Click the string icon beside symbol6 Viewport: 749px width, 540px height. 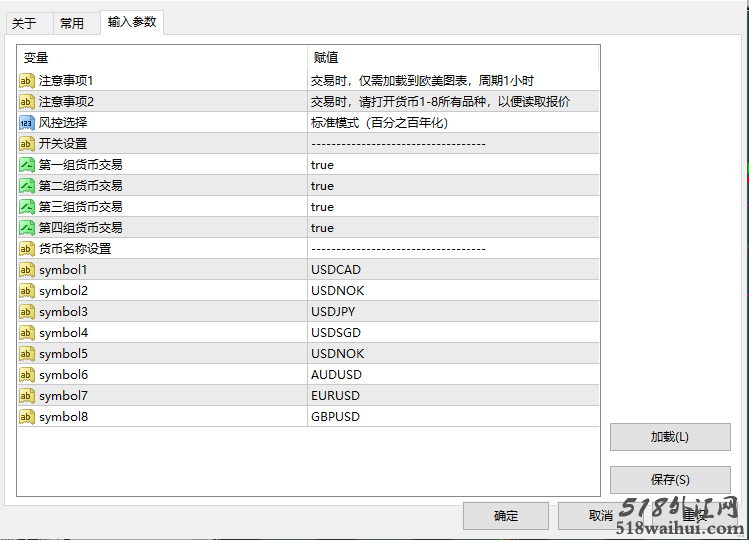coord(27,375)
